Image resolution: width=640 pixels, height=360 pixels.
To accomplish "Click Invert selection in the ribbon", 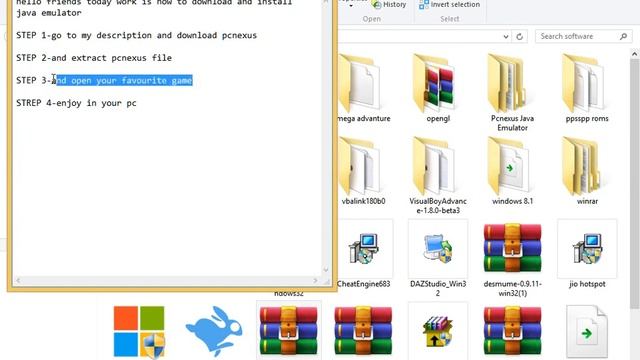I will [449, 4].
